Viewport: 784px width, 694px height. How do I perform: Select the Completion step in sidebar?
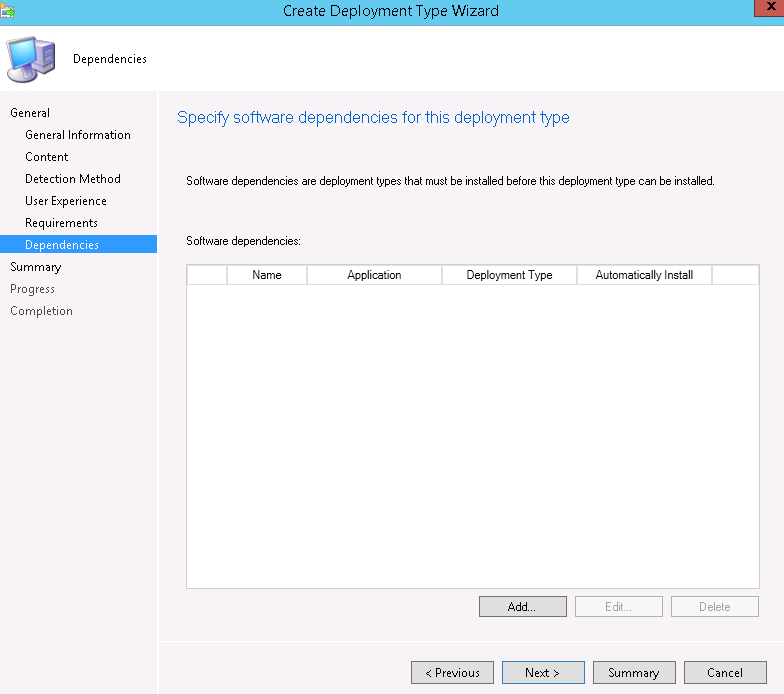[42, 311]
